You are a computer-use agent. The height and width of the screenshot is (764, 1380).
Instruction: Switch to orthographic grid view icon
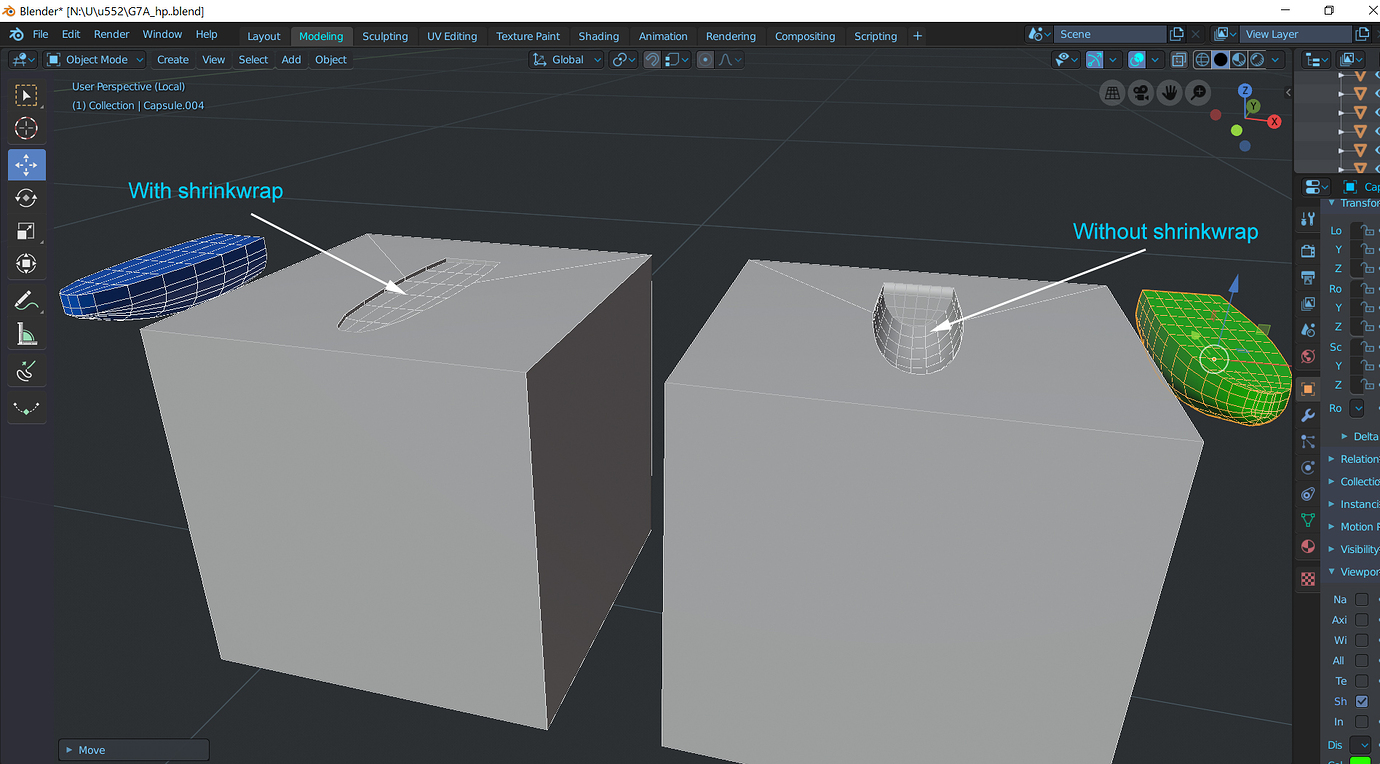(x=1111, y=93)
